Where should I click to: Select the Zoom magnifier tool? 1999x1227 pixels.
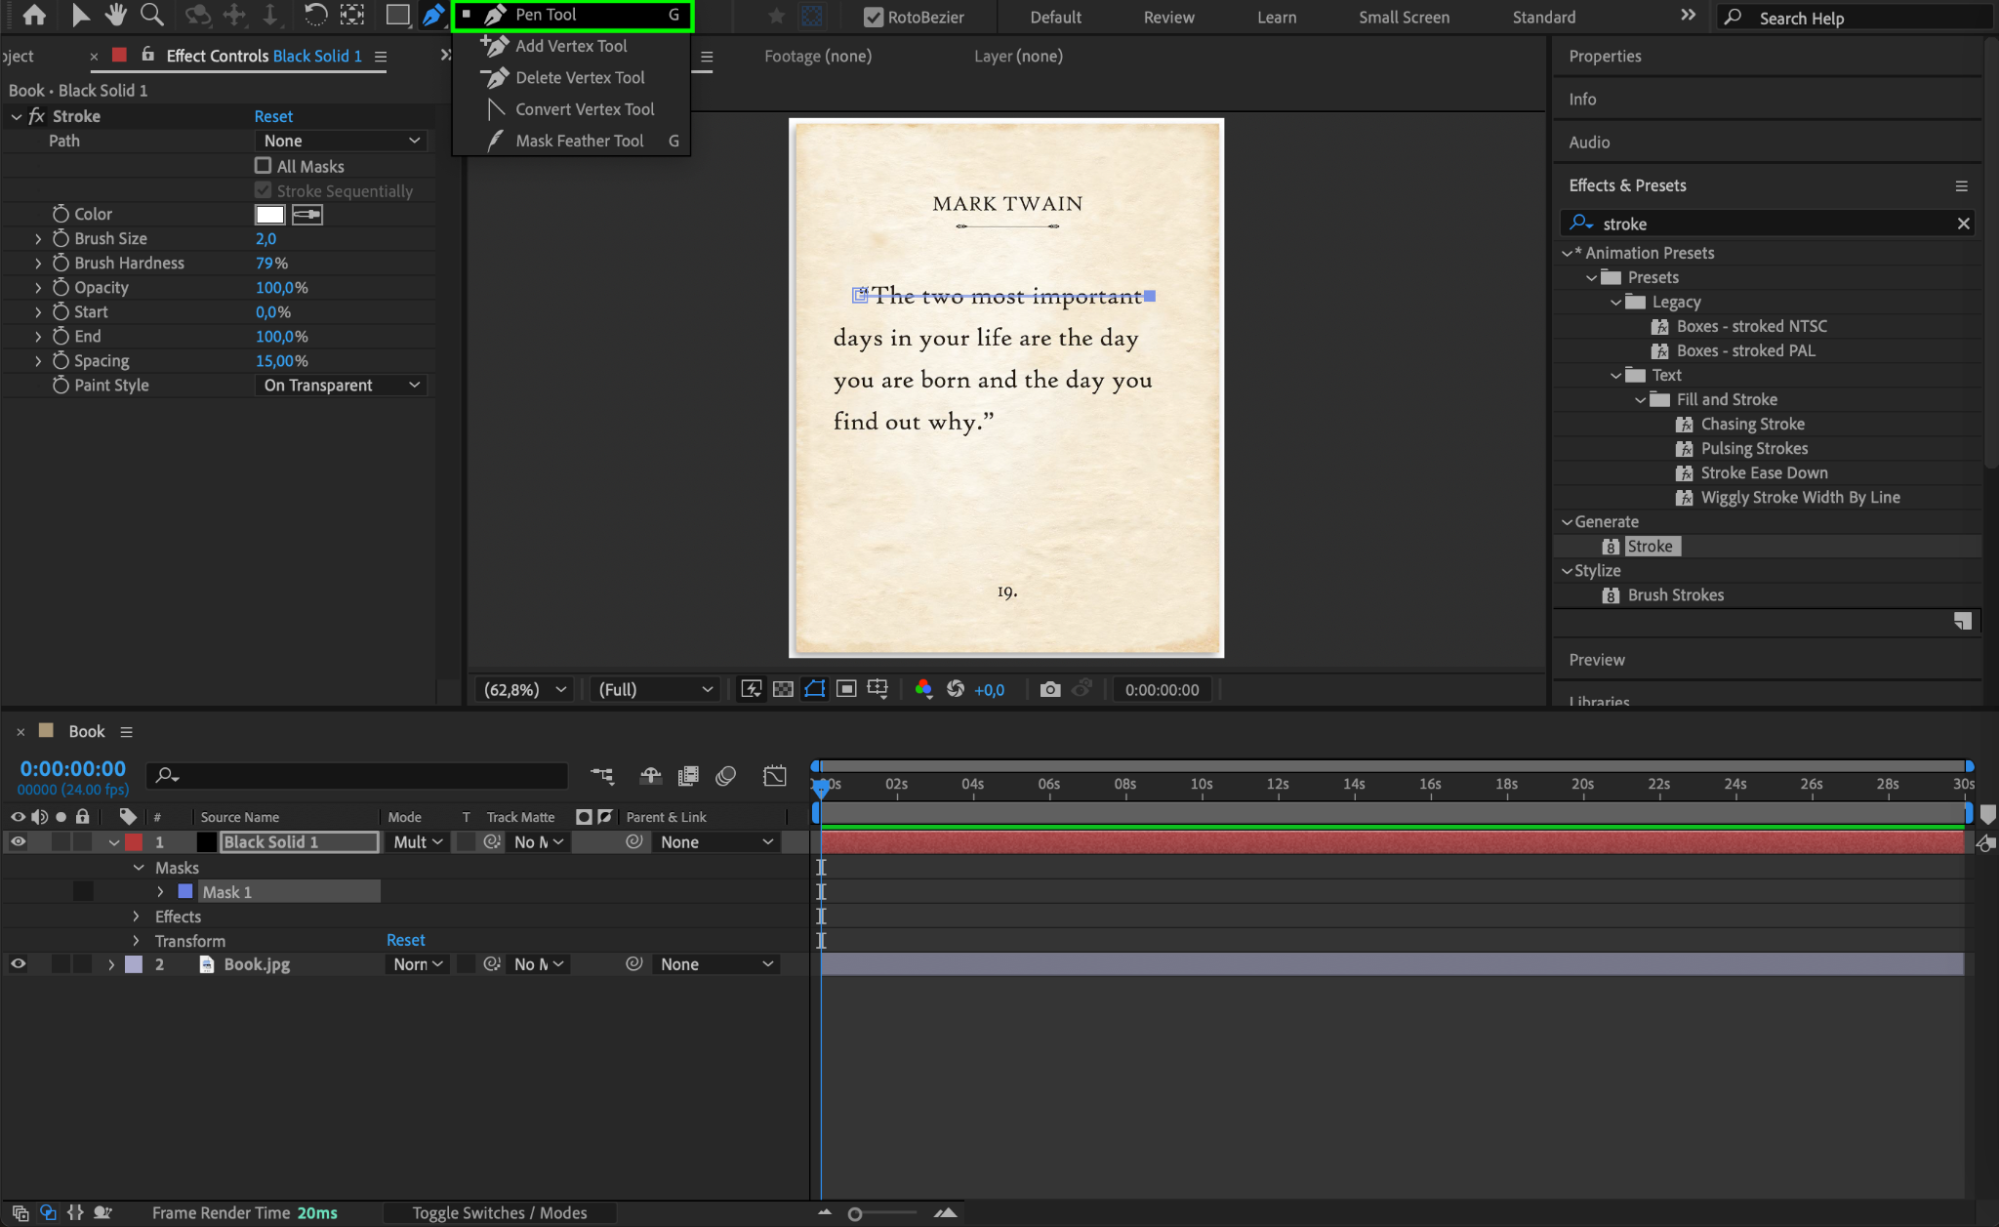pos(152,15)
